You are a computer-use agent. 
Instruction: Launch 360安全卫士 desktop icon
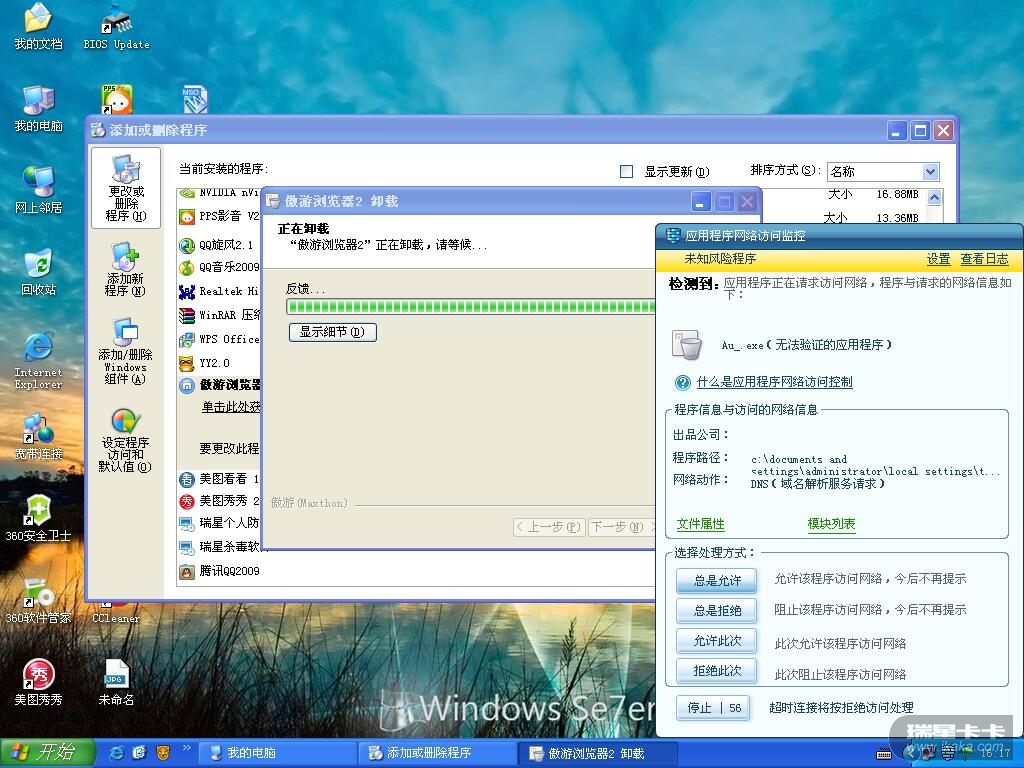click(x=39, y=519)
